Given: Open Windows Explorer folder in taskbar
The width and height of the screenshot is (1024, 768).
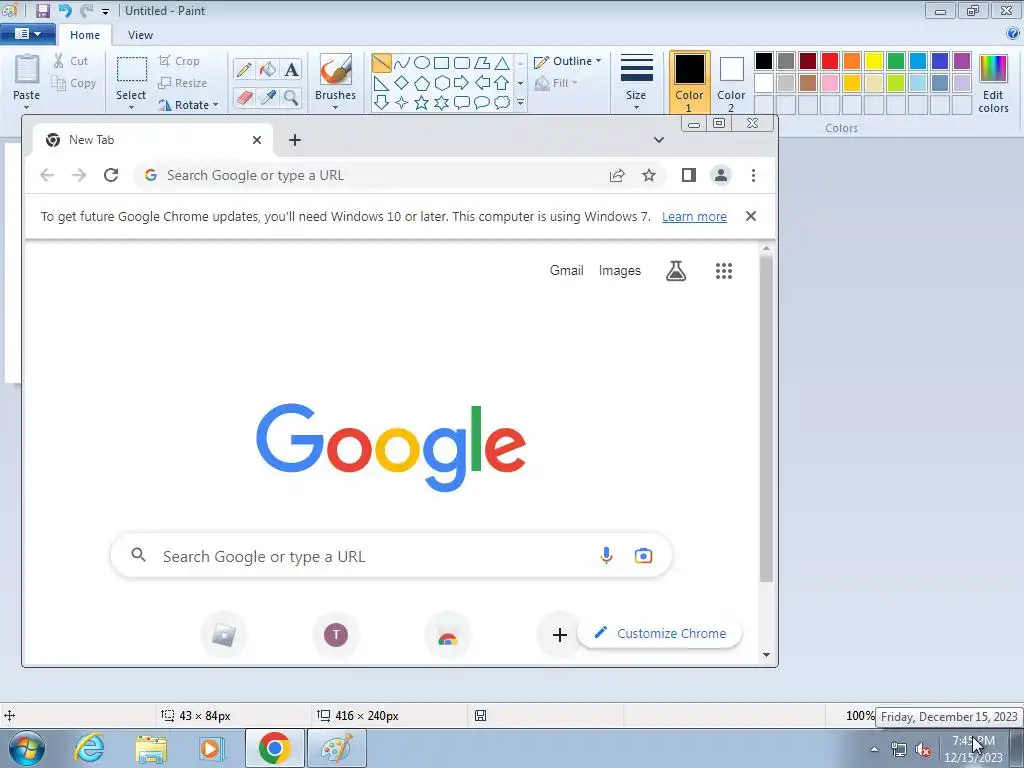Looking at the screenshot, I should click(151, 748).
